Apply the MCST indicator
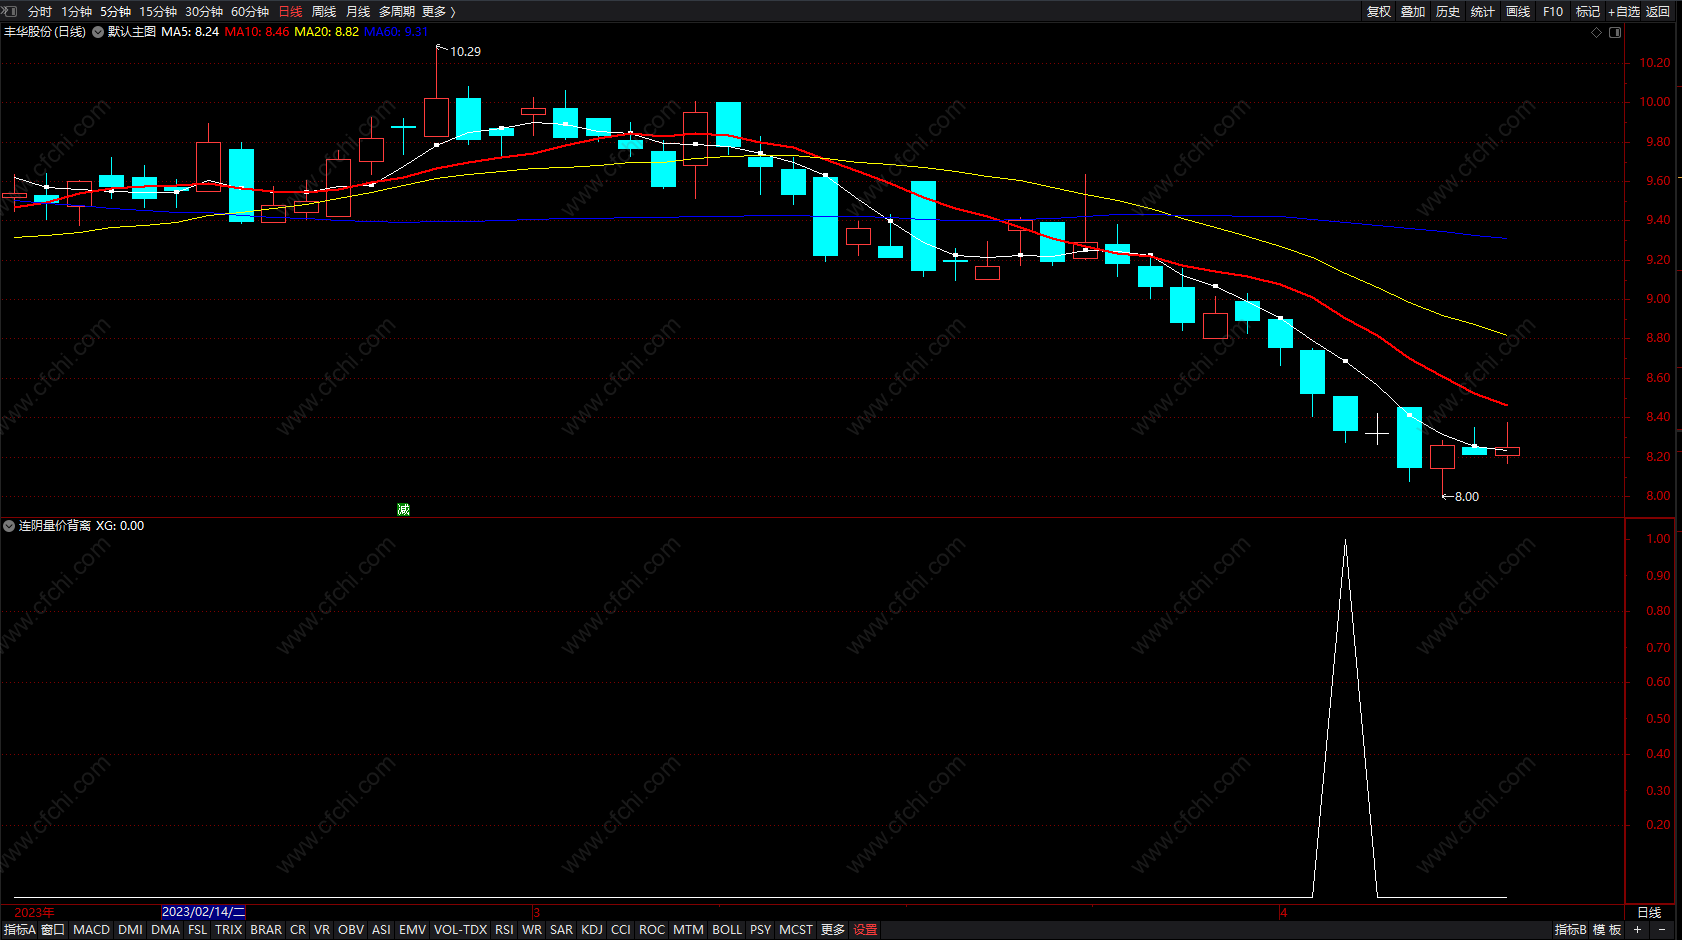The width and height of the screenshot is (1682, 940). [796, 929]
